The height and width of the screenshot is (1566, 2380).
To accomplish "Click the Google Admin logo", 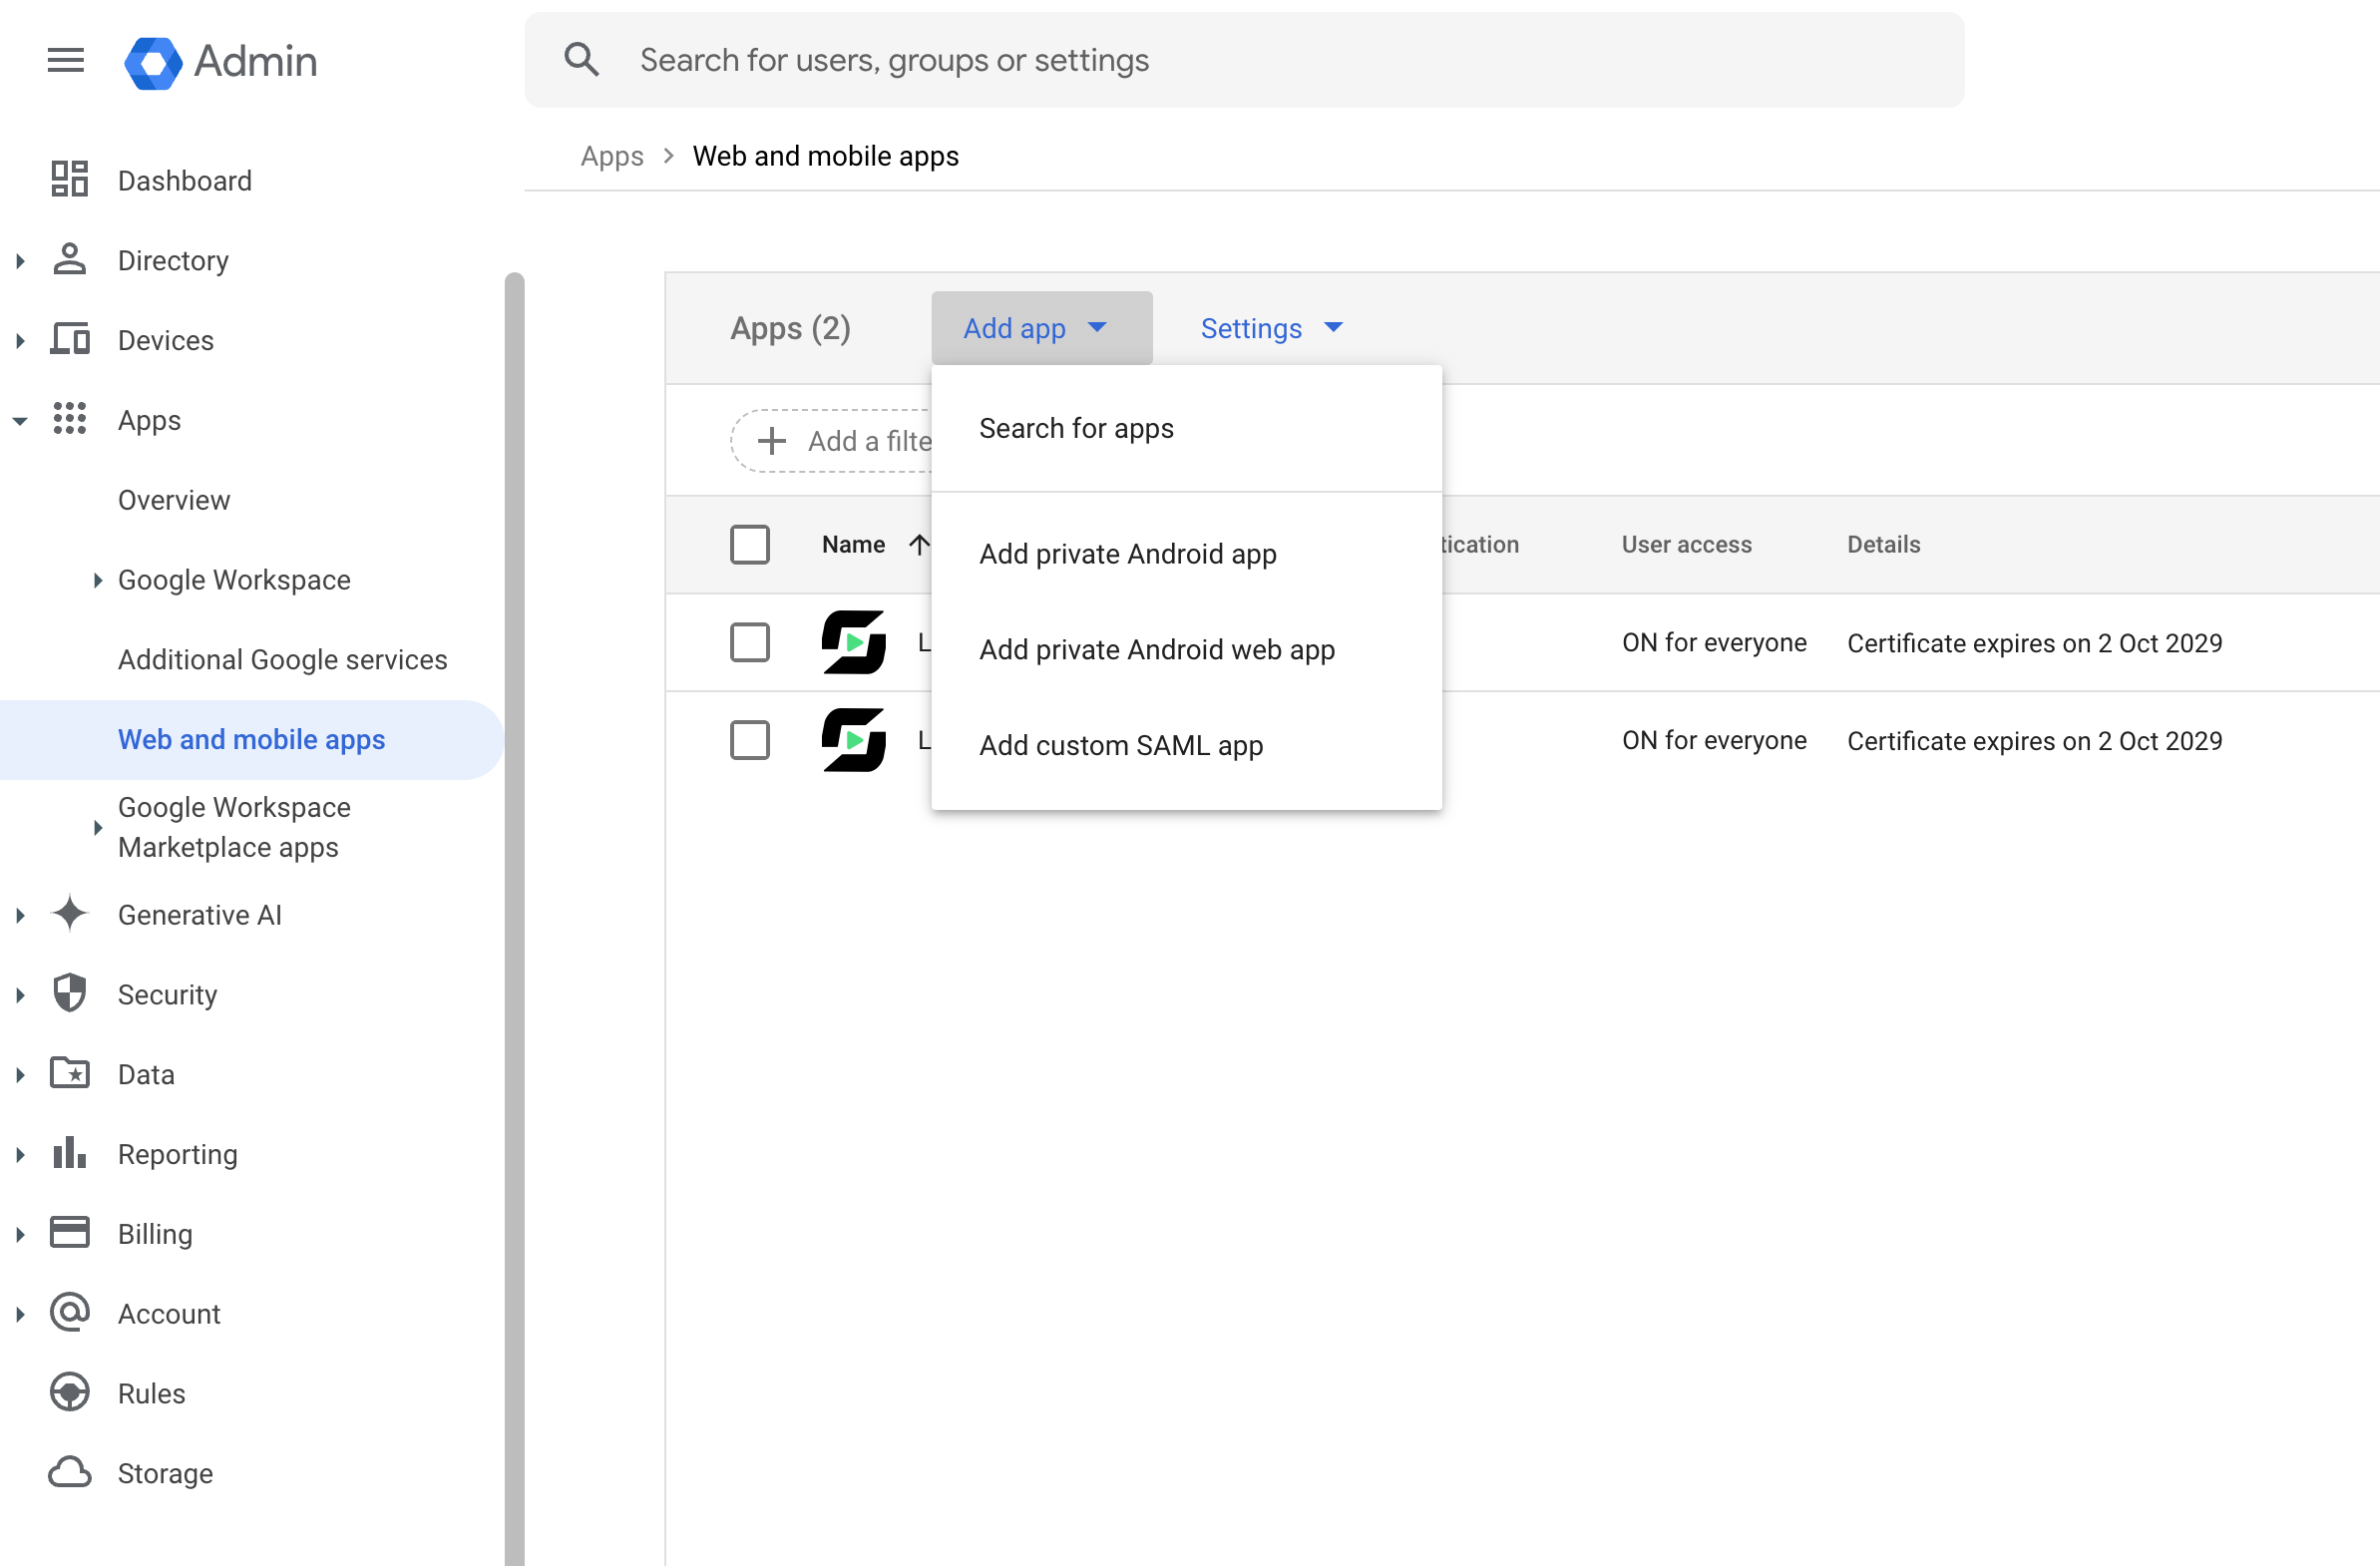I will pos(220,61).
